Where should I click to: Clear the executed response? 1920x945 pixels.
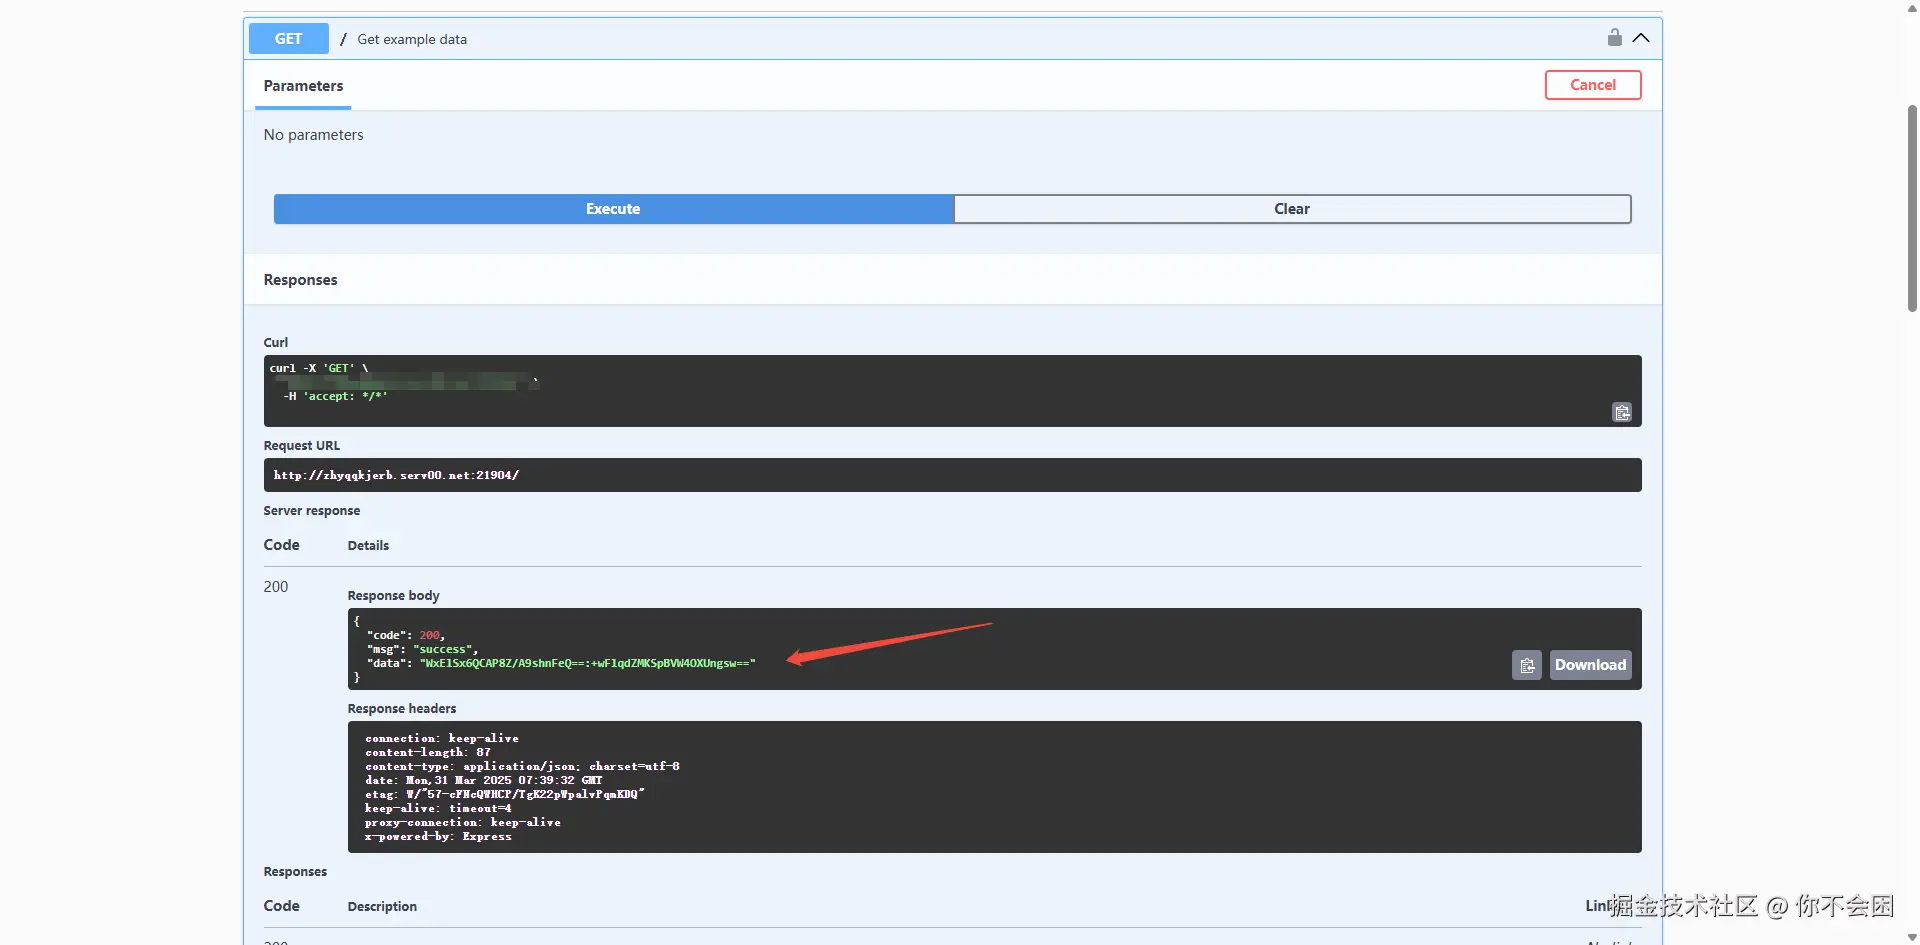(x=1291, y=209)
